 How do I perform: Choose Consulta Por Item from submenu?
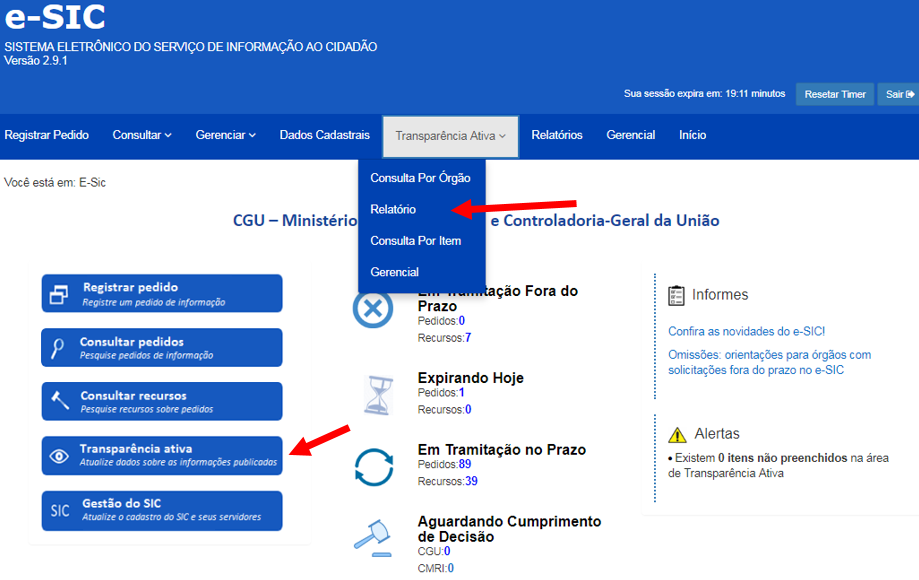pos(416,241)
